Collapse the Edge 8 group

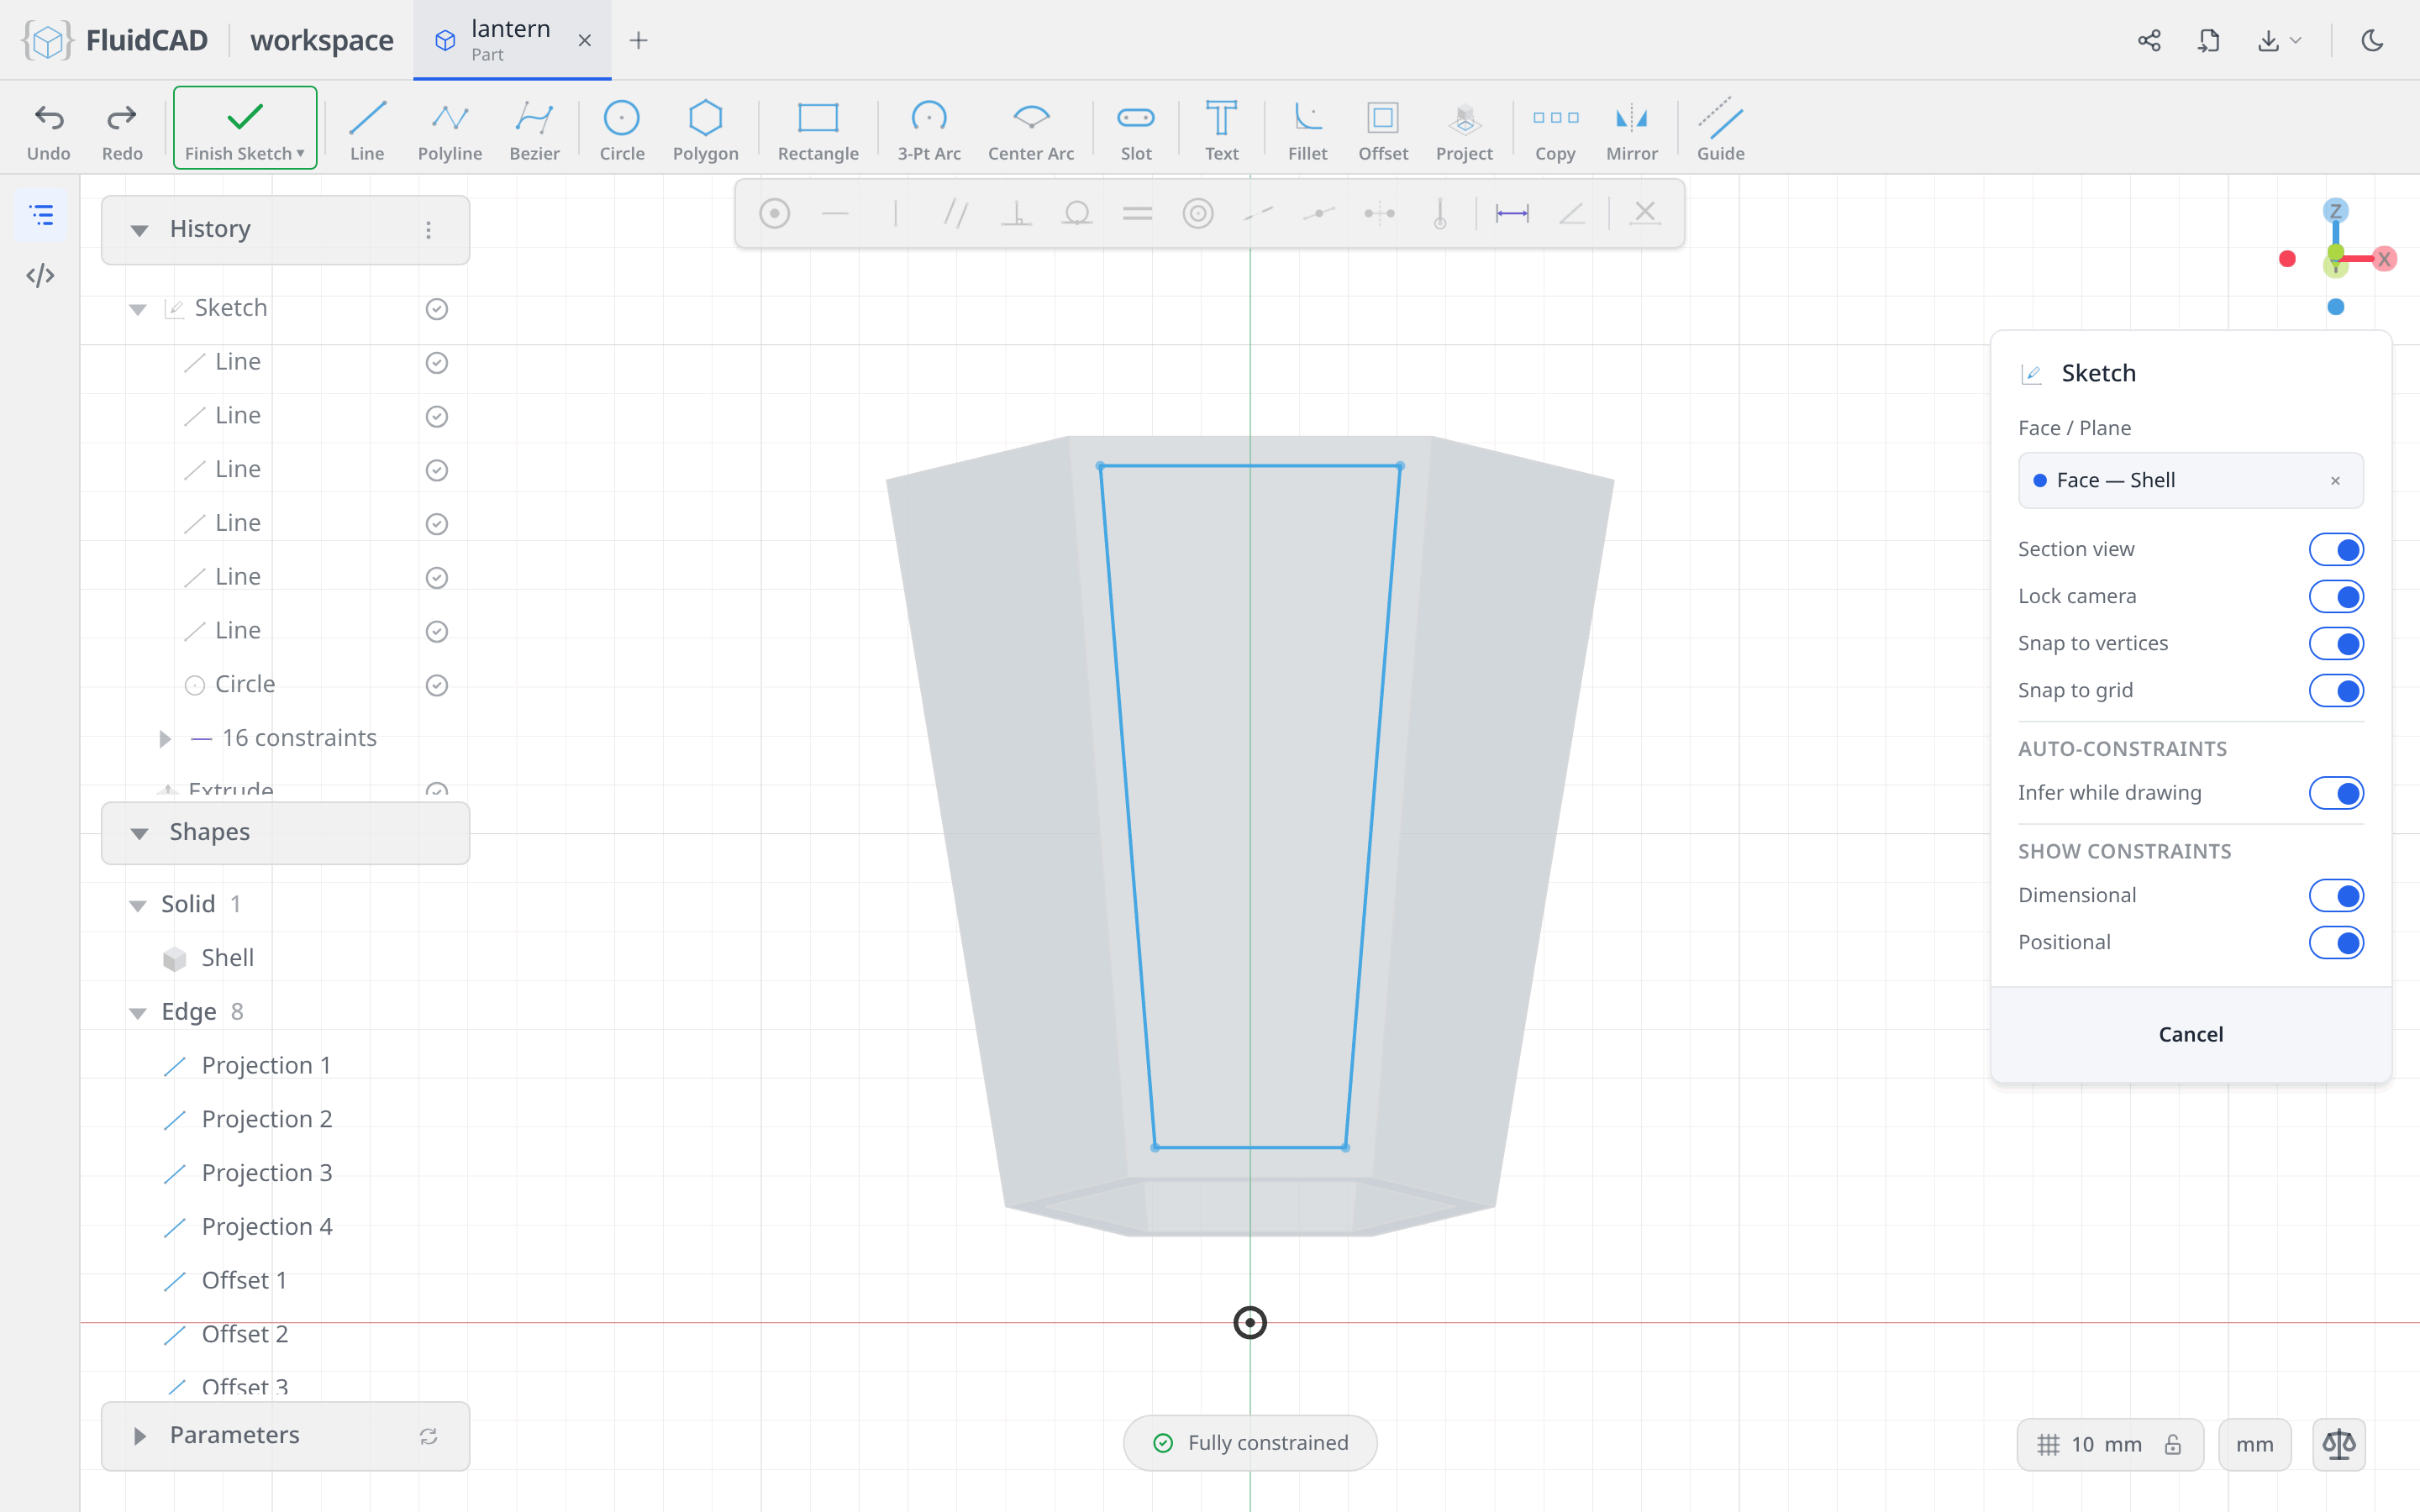pyautogui.click(x=138, y=1012)
